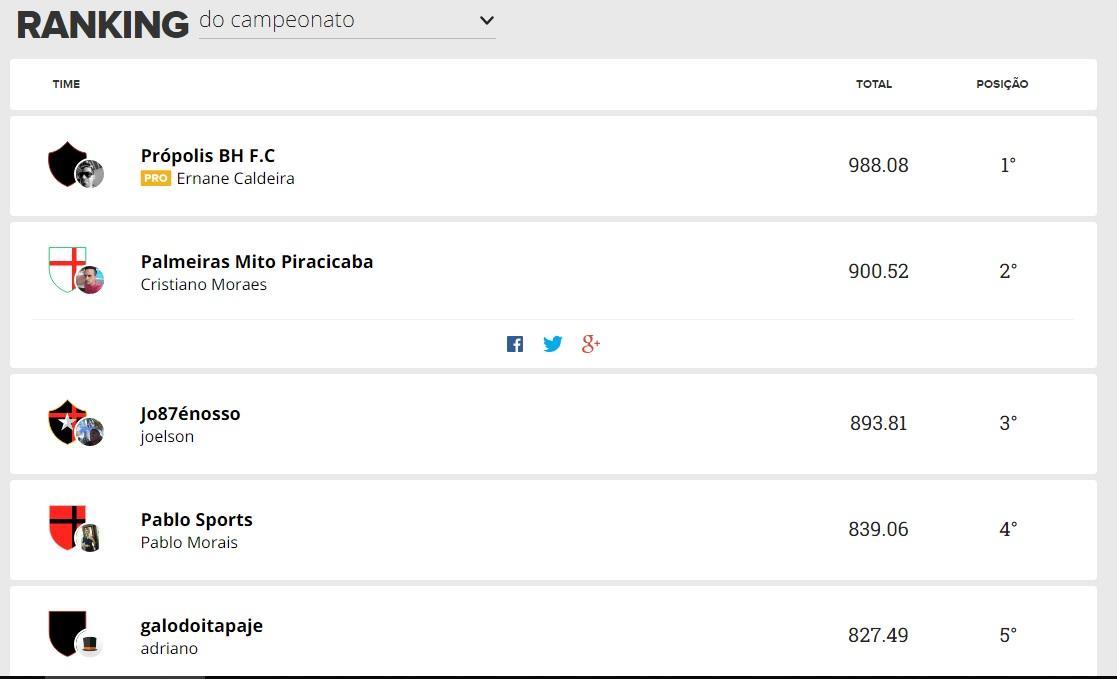Click Palmeiras Mito Piracicaba red cross shield
This screenshot has width=1117, height=679.
67,269
